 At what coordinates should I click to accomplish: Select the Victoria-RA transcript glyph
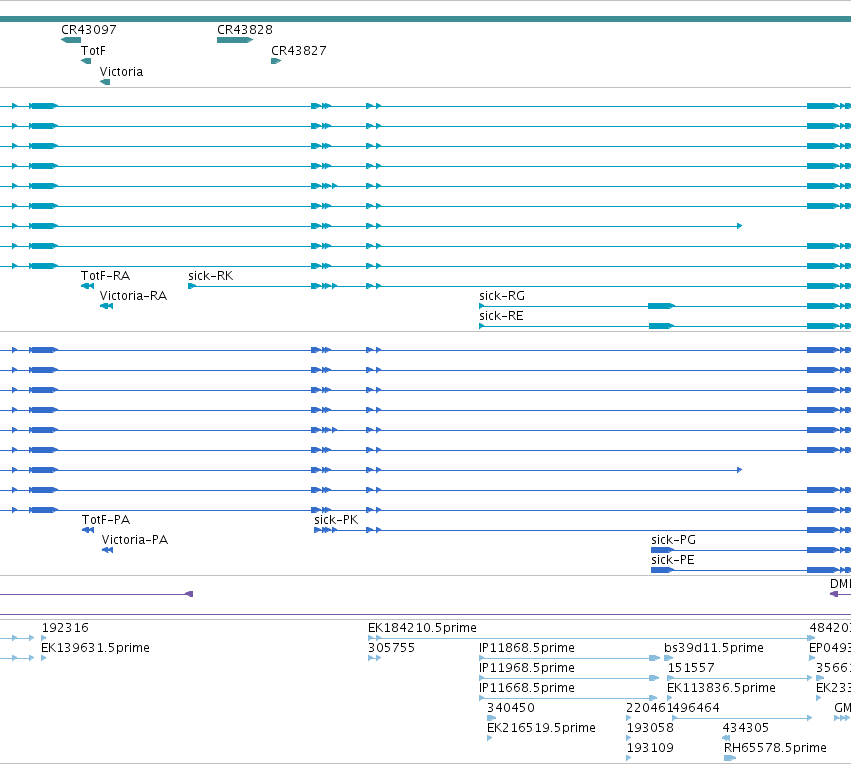(106, 306)
